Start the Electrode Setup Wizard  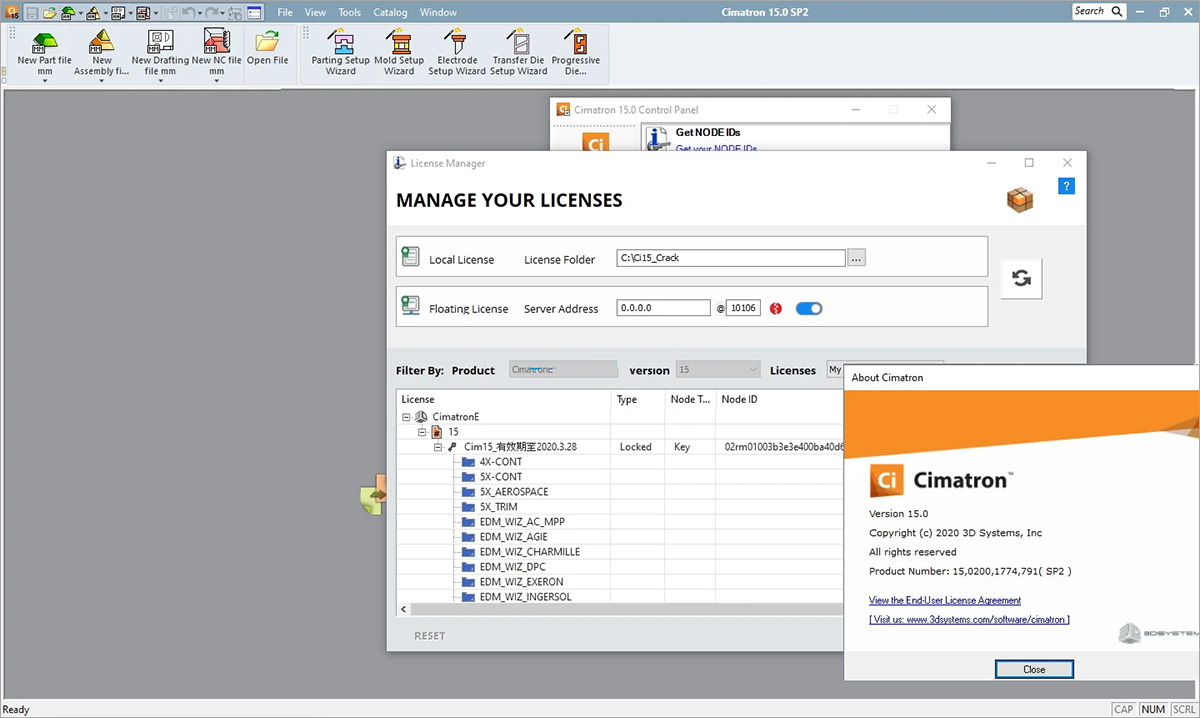(457, 43)
